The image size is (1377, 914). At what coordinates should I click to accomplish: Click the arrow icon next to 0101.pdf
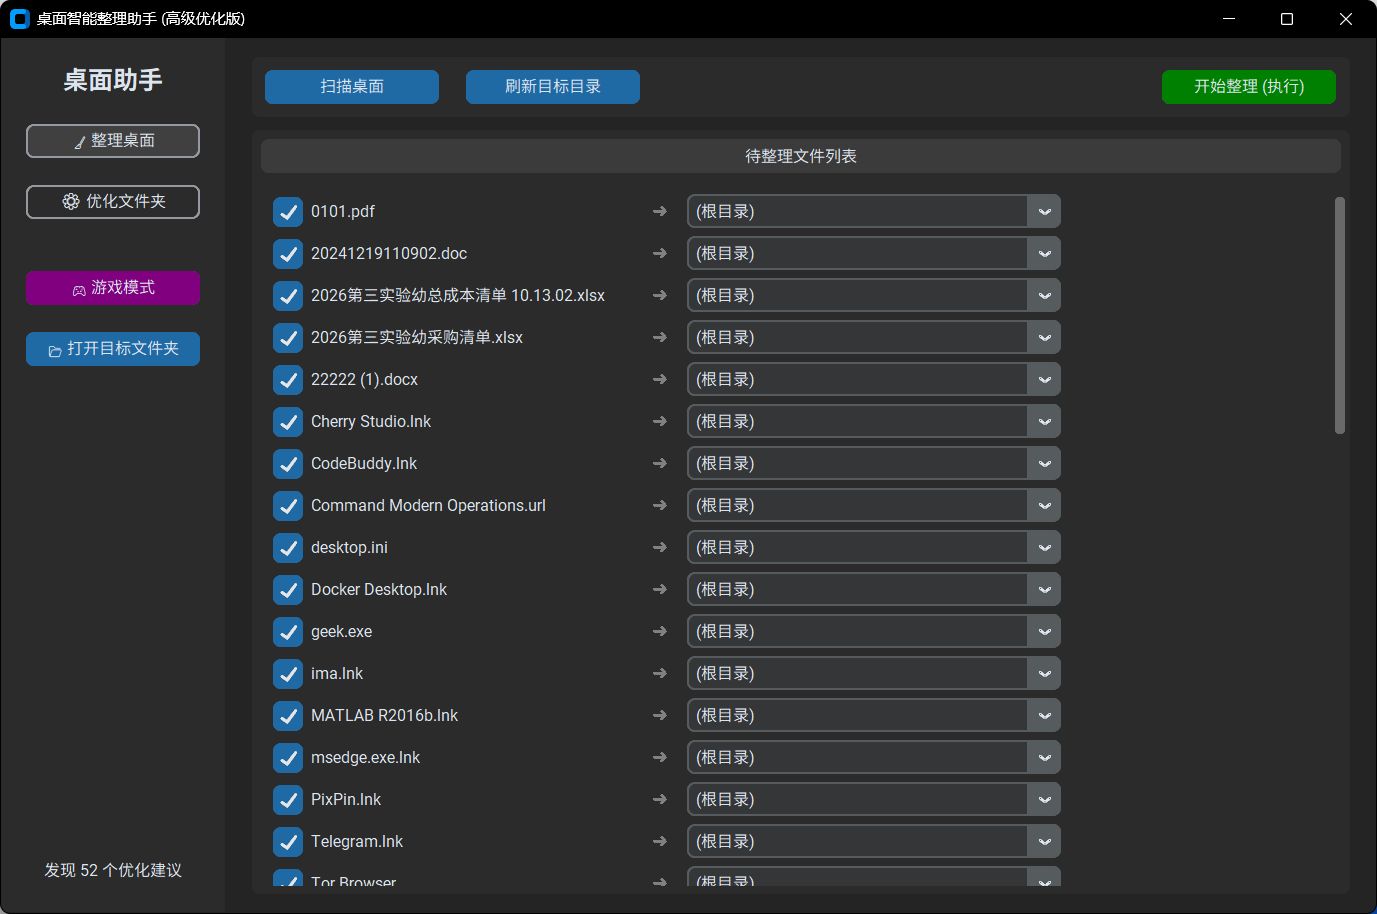(x=658, y=211)
